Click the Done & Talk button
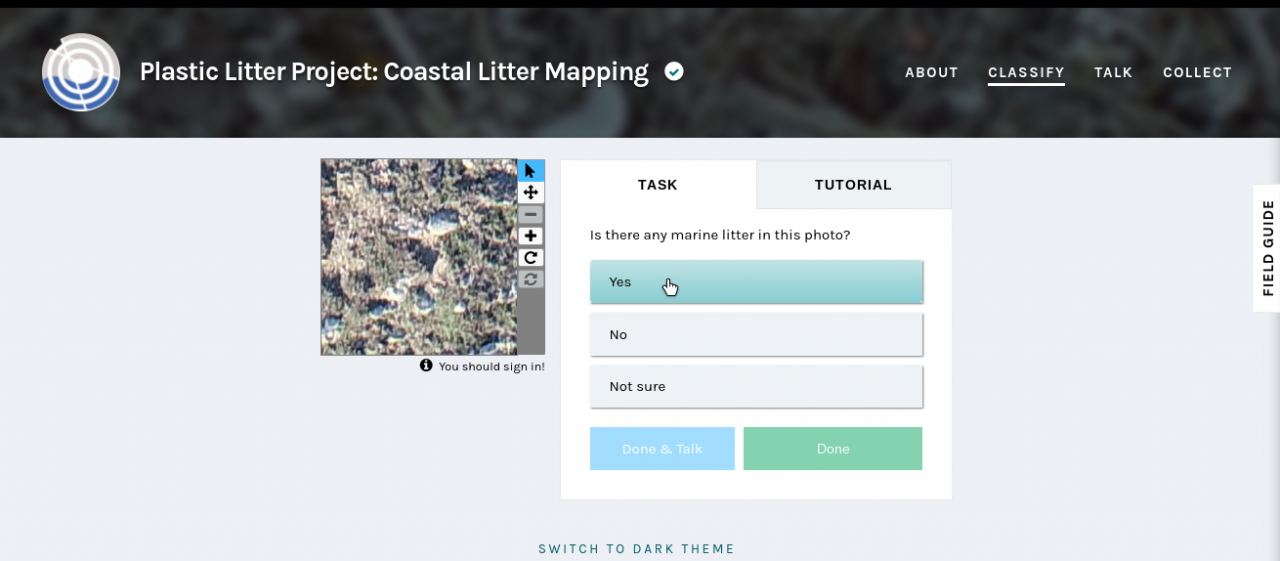This screenshot has height=561, width=1280. [662, 449]
